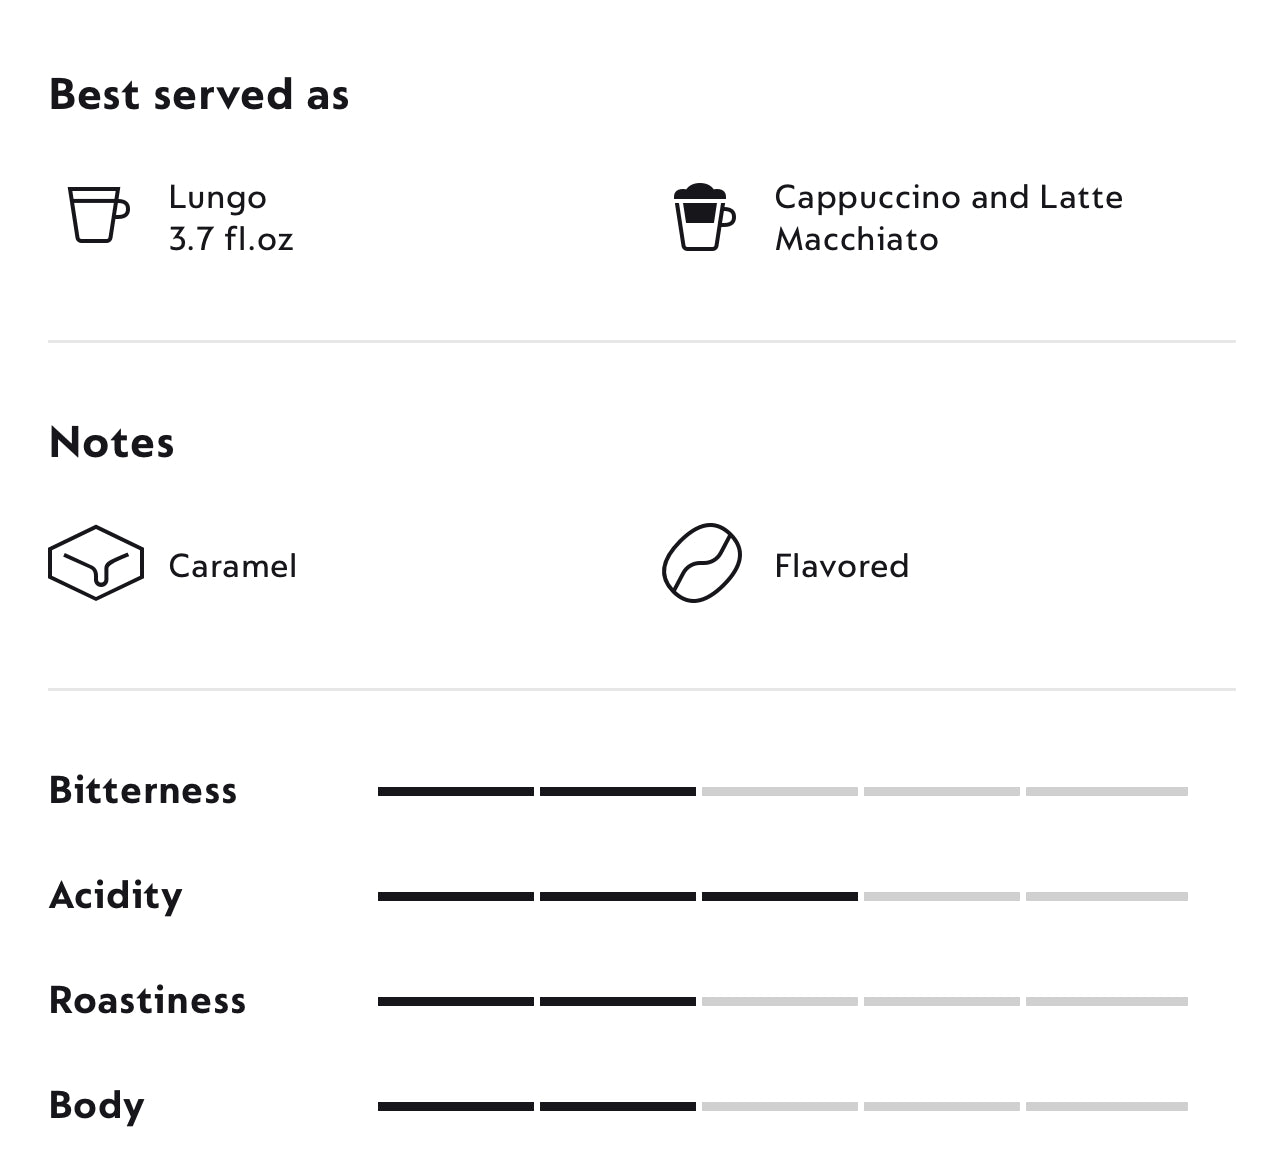Click third filled segment of Acidity bar
The height and width of the screenshot is (1163, 1284).
pos(780,897)
